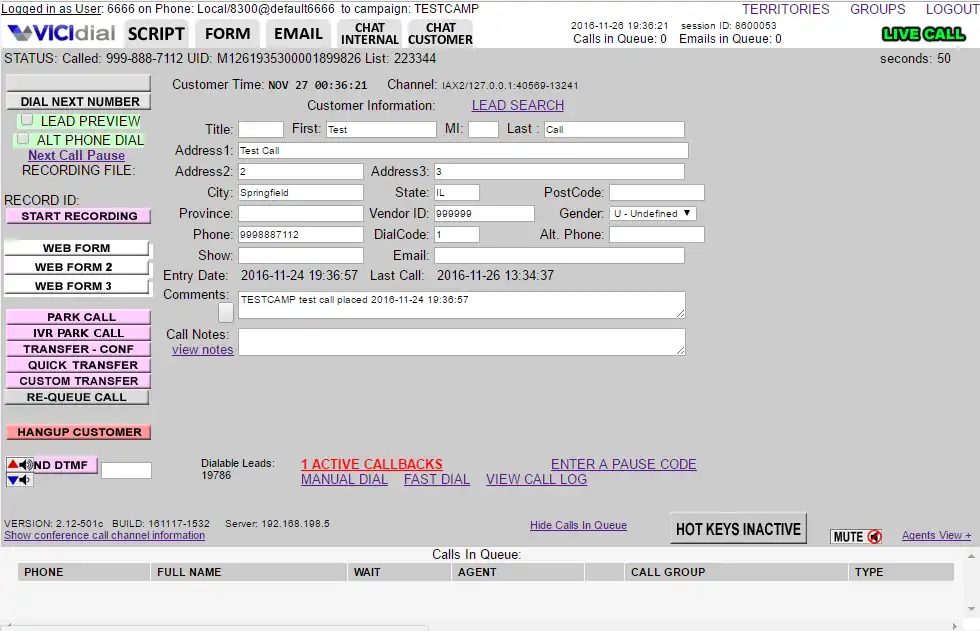The width and height of the screenshot is (980, 631).
Task: Click QUICK TRANSFER button
Action: pyautogui.click(x=79, y=365)
